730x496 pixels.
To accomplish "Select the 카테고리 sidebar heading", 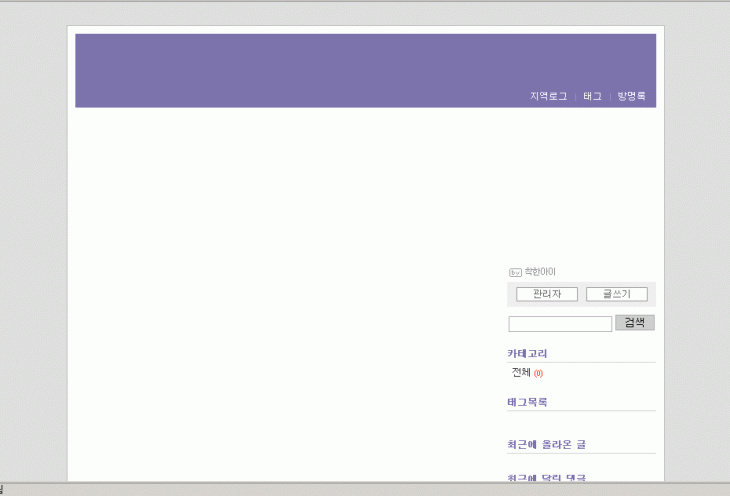I will click(527, 353).
